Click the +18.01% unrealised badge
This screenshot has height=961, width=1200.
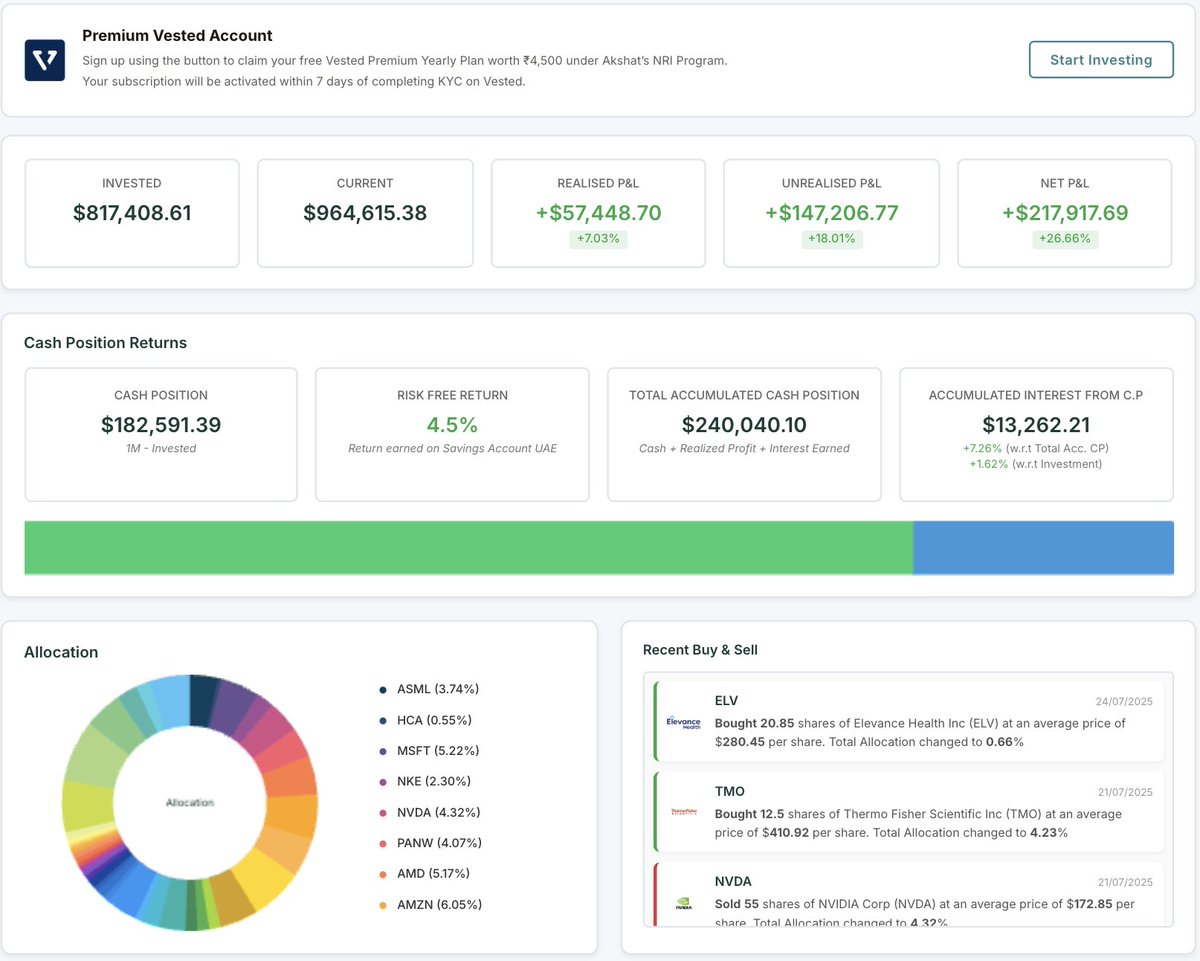click(x=832, y=239)
